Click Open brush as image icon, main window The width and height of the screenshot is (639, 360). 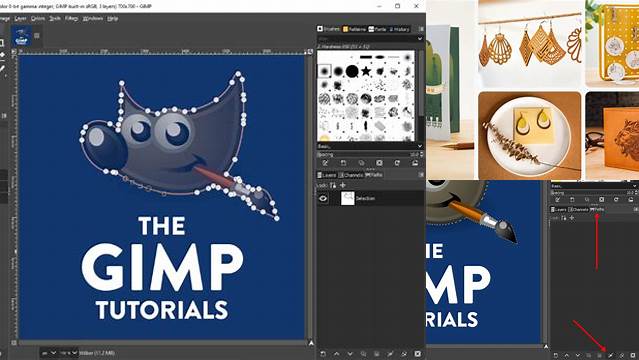click(414, 163)
